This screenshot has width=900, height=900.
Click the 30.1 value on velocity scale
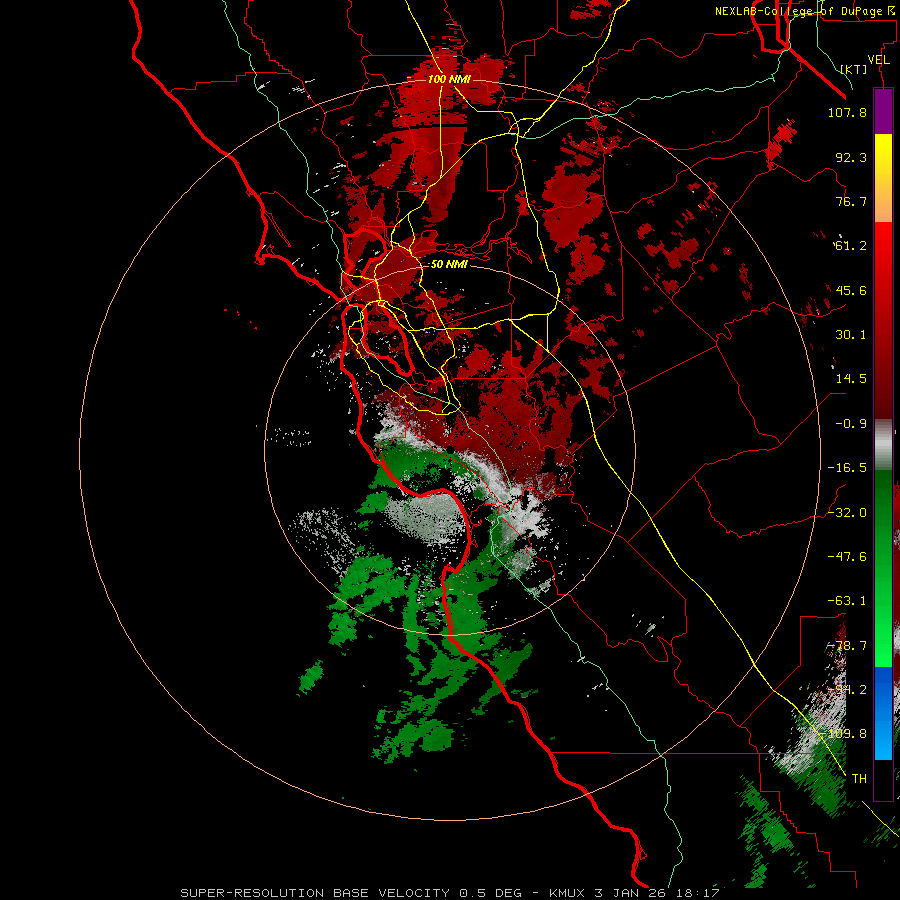851,335
